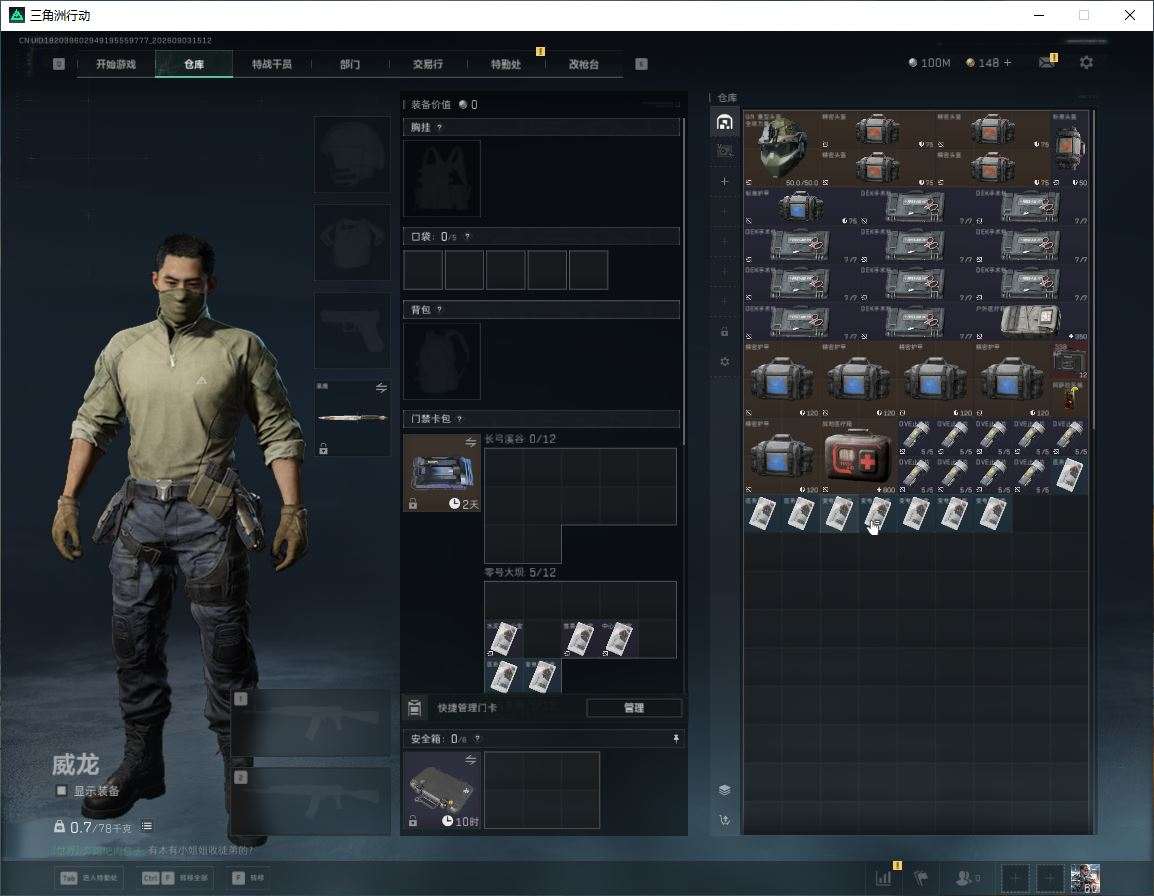This screenshot has width=1154, height=896.
Task: Click the empty body armor slot
Action: (x=353, y=242)
